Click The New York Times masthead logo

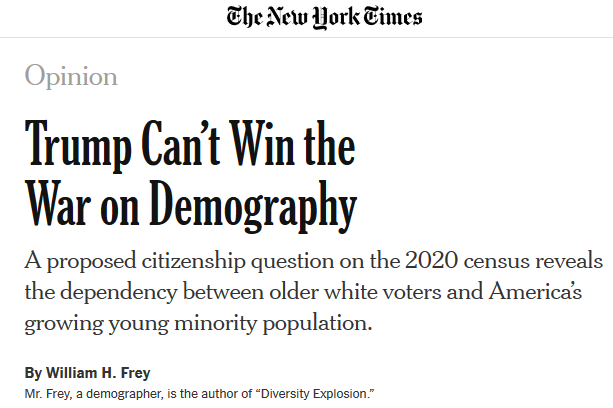(x=324, y=18)
